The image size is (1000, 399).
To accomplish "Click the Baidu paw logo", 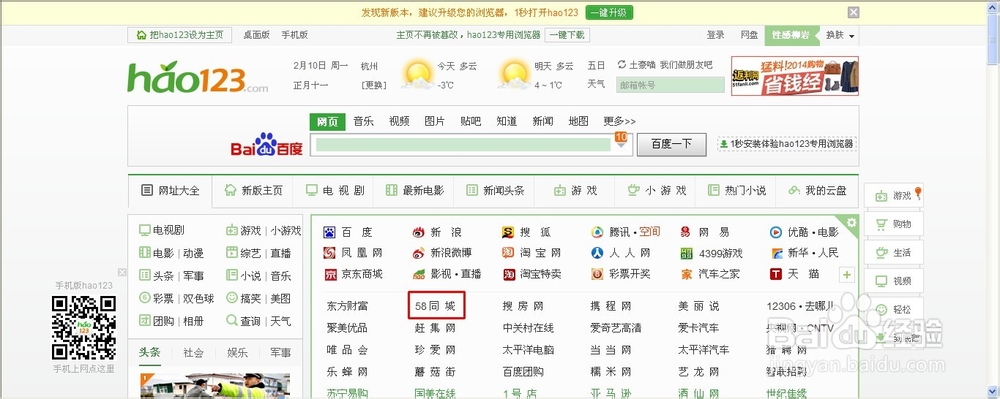I will [266, 144].
